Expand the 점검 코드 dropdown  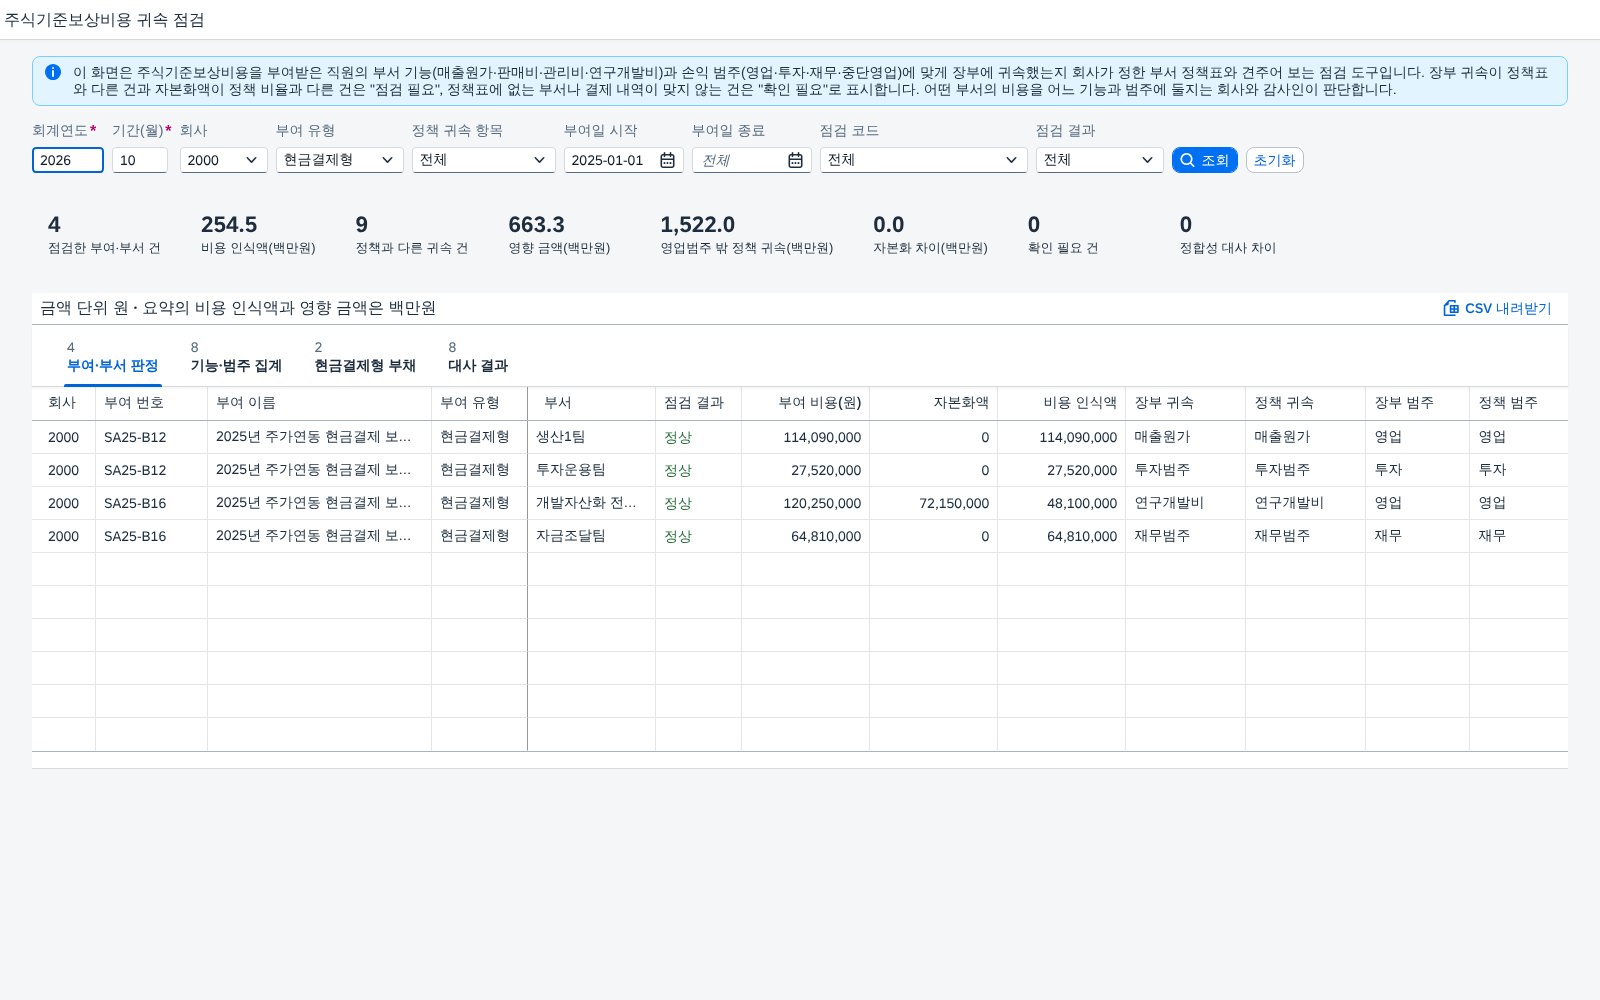click(x=924, y=160)
